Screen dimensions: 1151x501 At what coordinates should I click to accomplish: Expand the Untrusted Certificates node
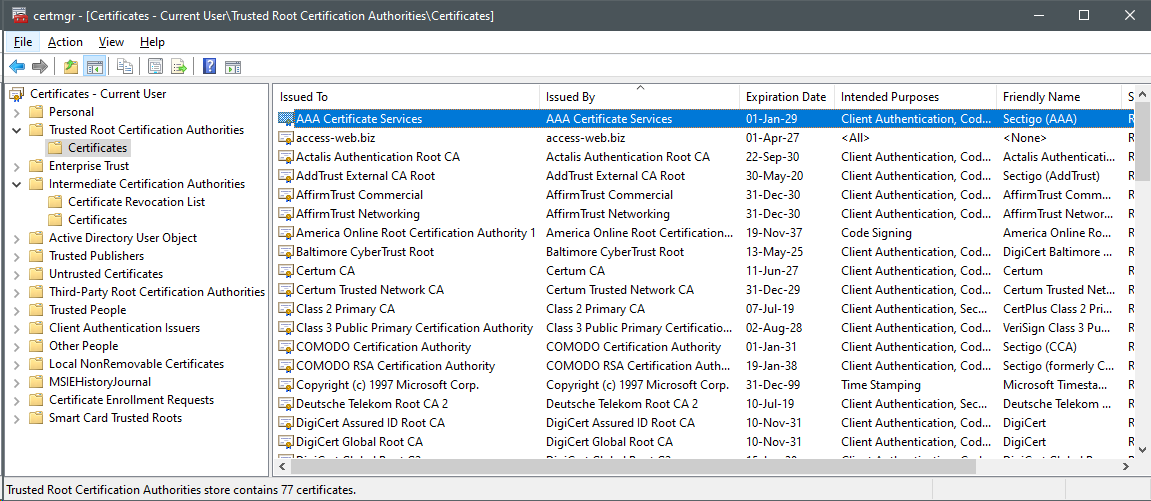tap(17, 274)
